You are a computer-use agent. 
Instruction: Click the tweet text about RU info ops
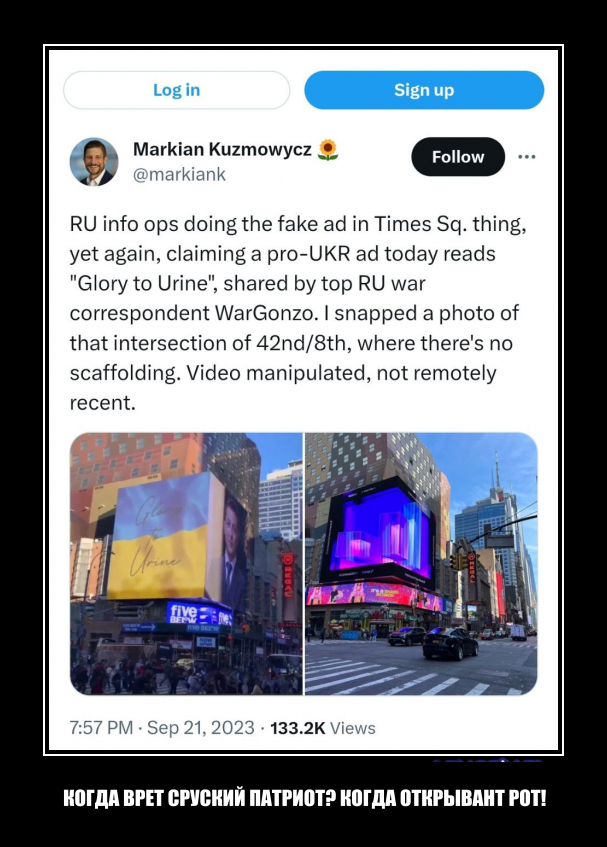(x=298, y=313)
